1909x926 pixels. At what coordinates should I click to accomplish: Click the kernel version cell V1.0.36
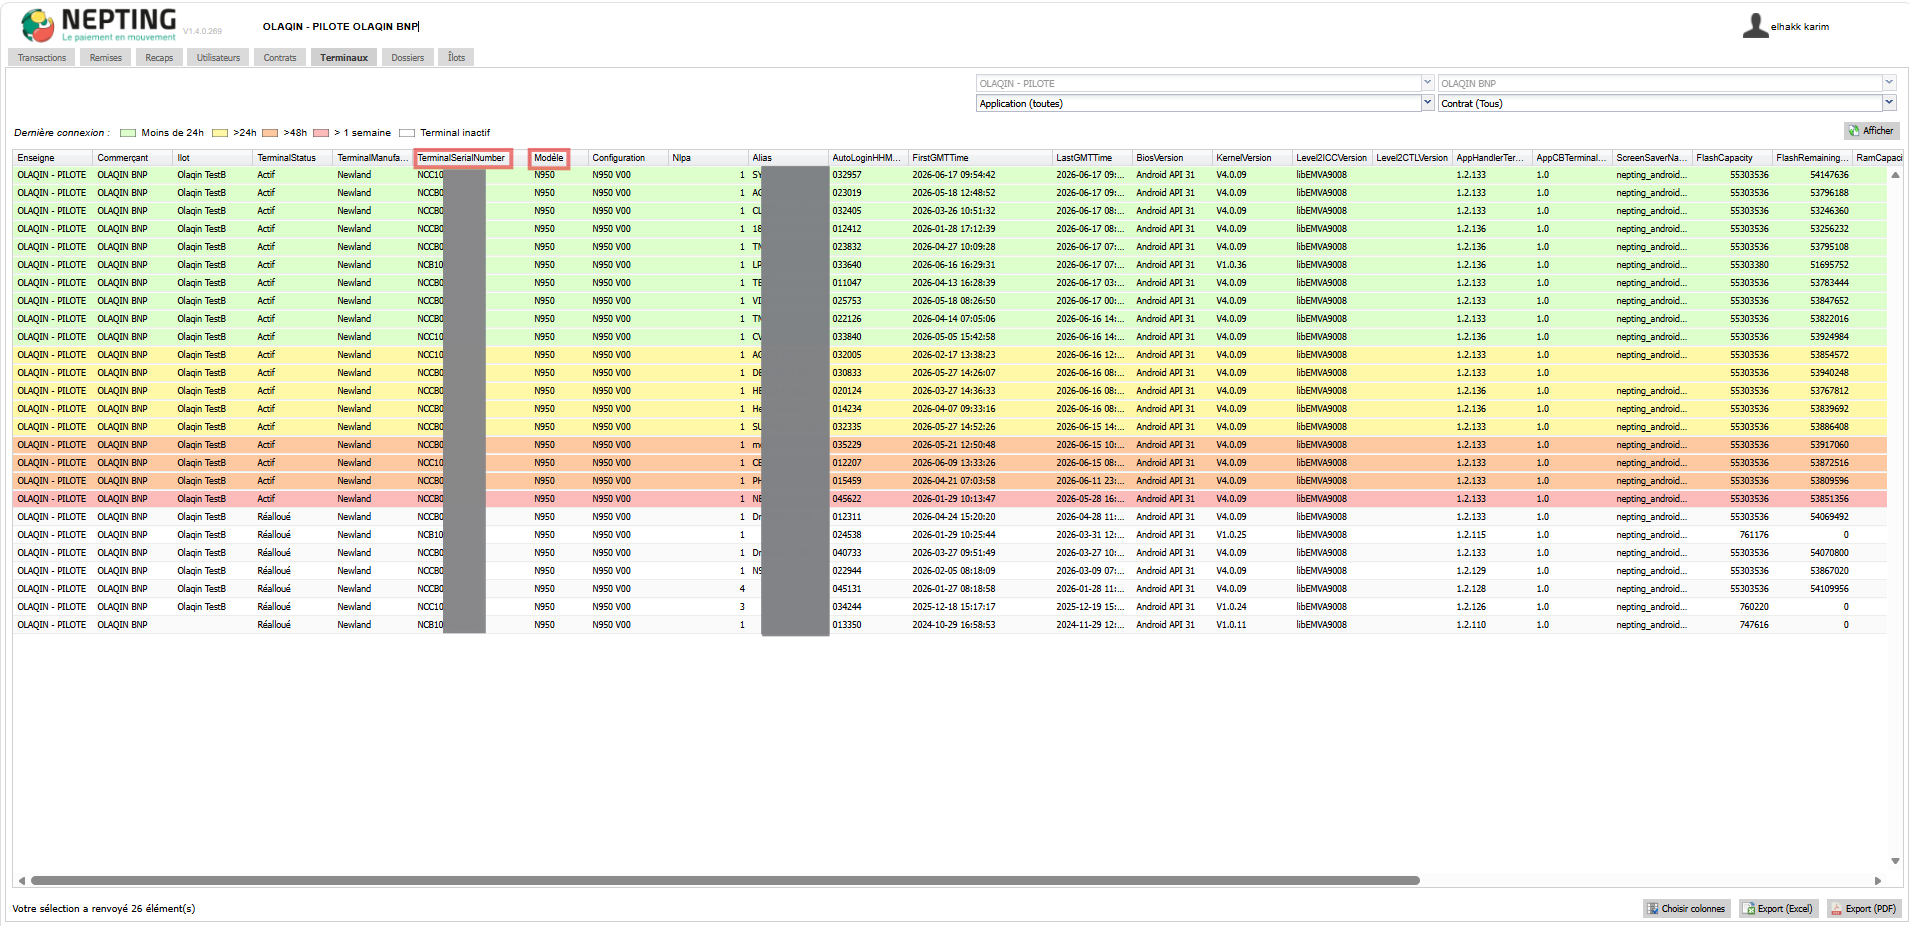1231,265
